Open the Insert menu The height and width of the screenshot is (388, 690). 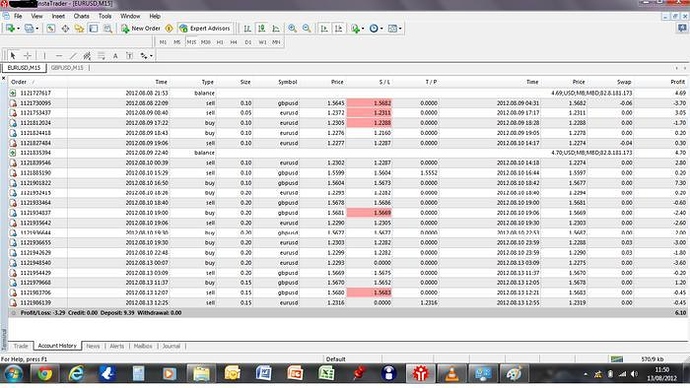[x=58, y=16]
